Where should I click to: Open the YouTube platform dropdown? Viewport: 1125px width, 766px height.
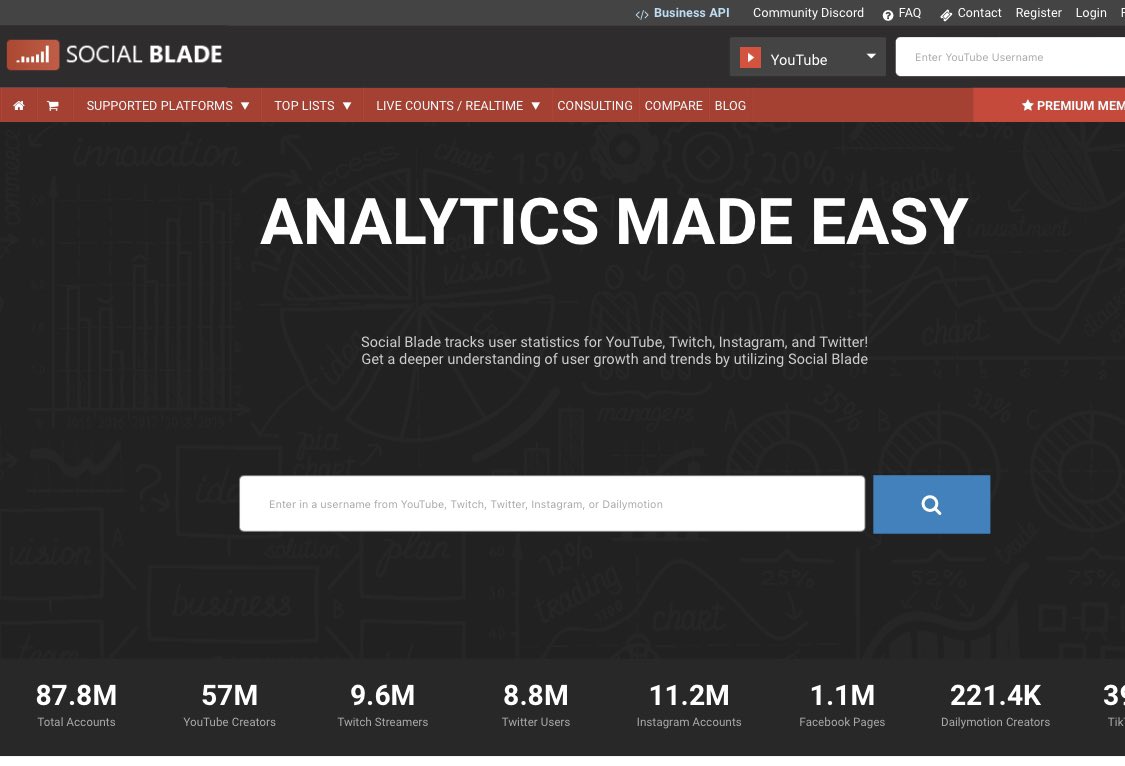pyautogui.click(x=808, y=57)
